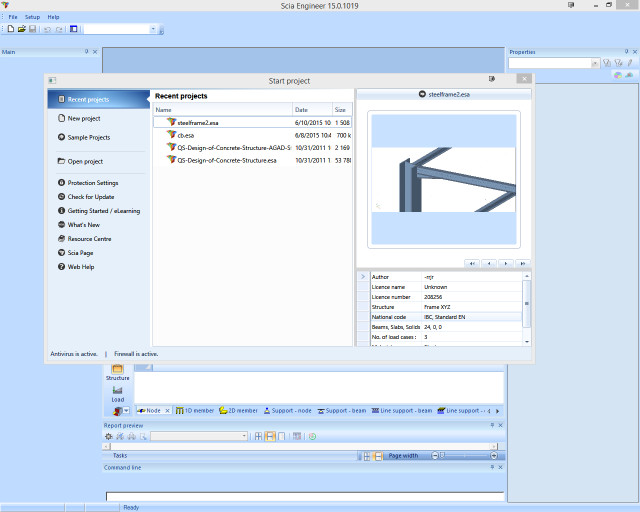
Task: Show next preview image
Action: pyautogui.click(x=506, y=263)
